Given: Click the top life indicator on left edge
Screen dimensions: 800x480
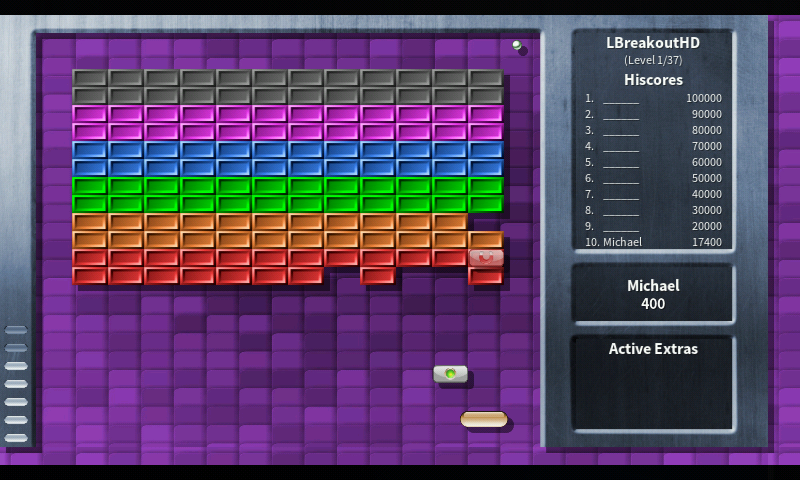Looking at the screenshot, I should click(16, 330).
